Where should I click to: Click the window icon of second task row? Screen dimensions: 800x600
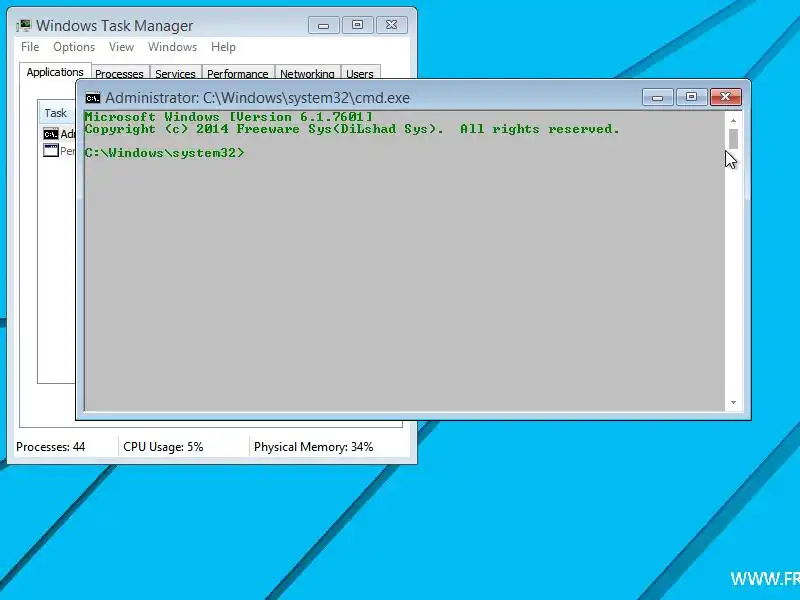point(51,151)
